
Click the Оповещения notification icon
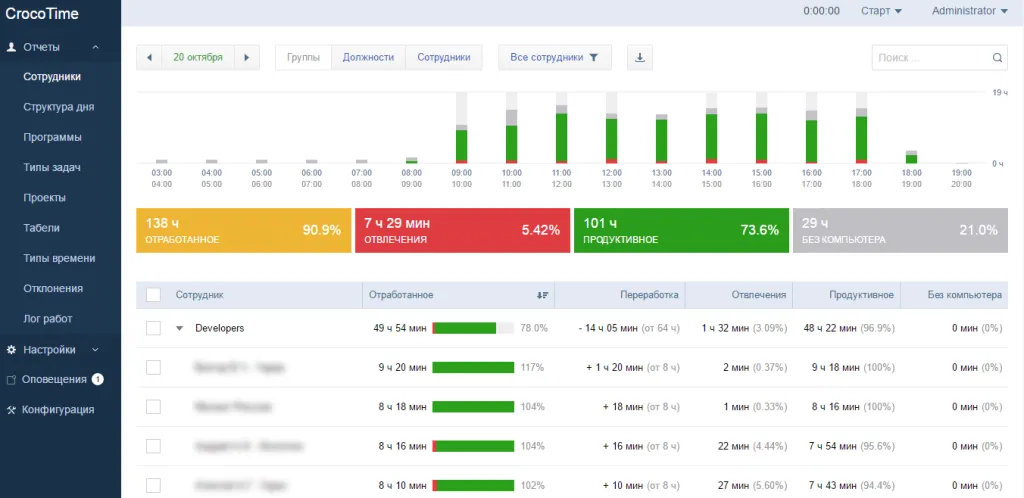(11, 380)
